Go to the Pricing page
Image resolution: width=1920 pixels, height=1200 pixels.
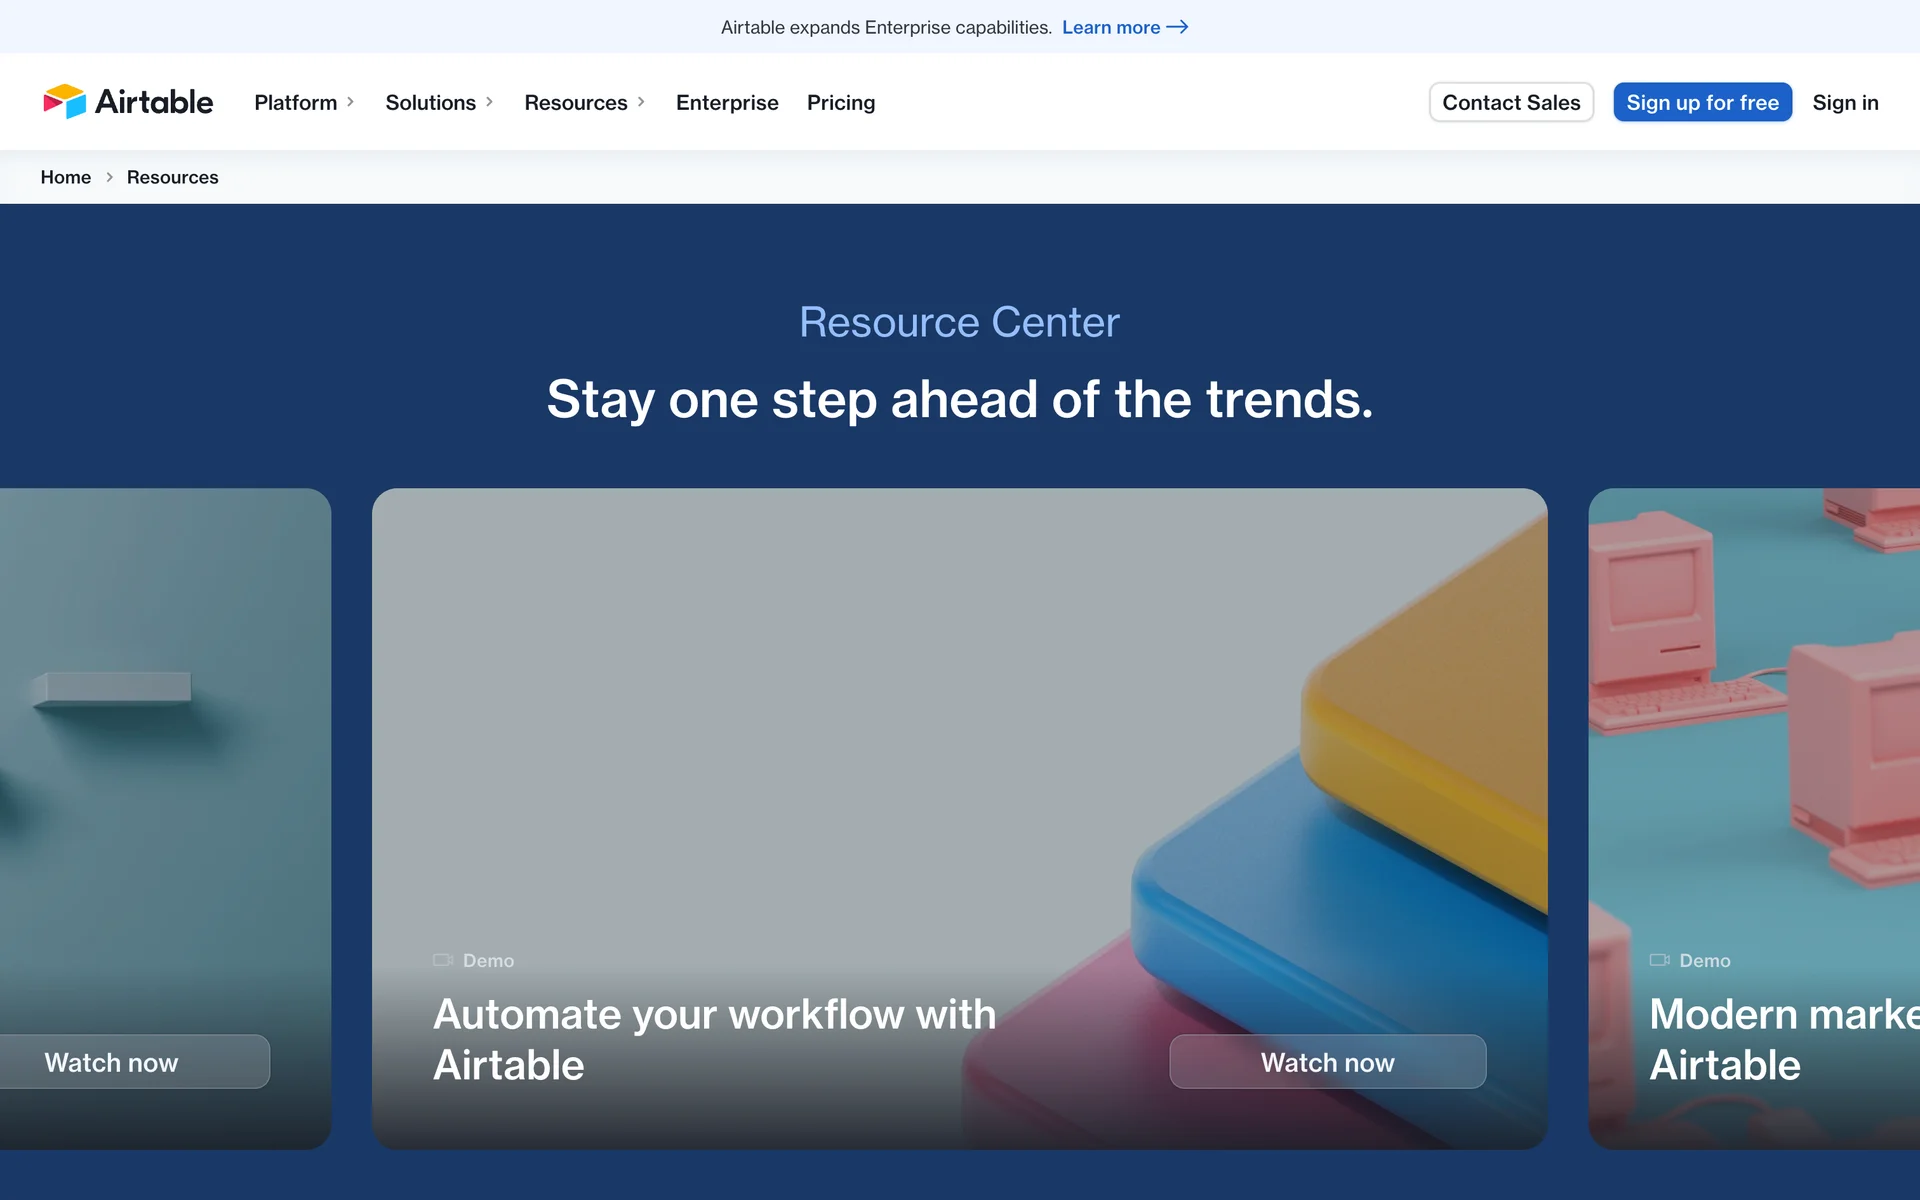(x=840, y=102)
